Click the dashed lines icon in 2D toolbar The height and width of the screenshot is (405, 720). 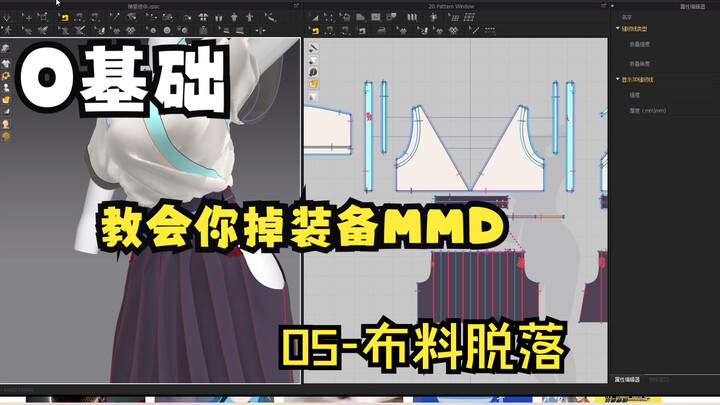coord(490,31)
